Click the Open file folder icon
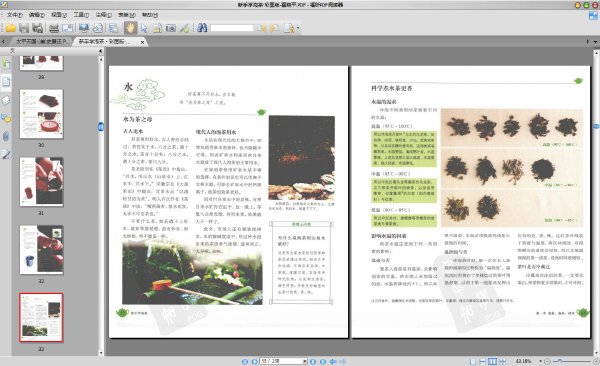This screenshot has height=366, width=600. coord(10,28)
